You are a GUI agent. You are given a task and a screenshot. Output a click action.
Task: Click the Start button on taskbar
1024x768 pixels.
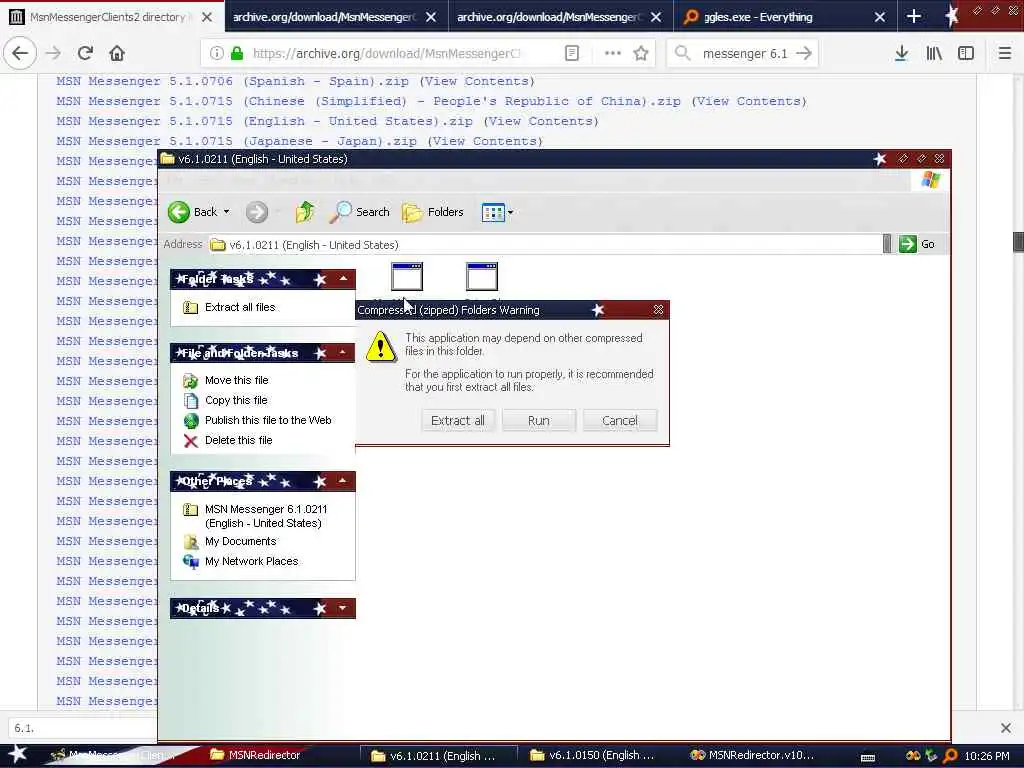tap(18, 755)
